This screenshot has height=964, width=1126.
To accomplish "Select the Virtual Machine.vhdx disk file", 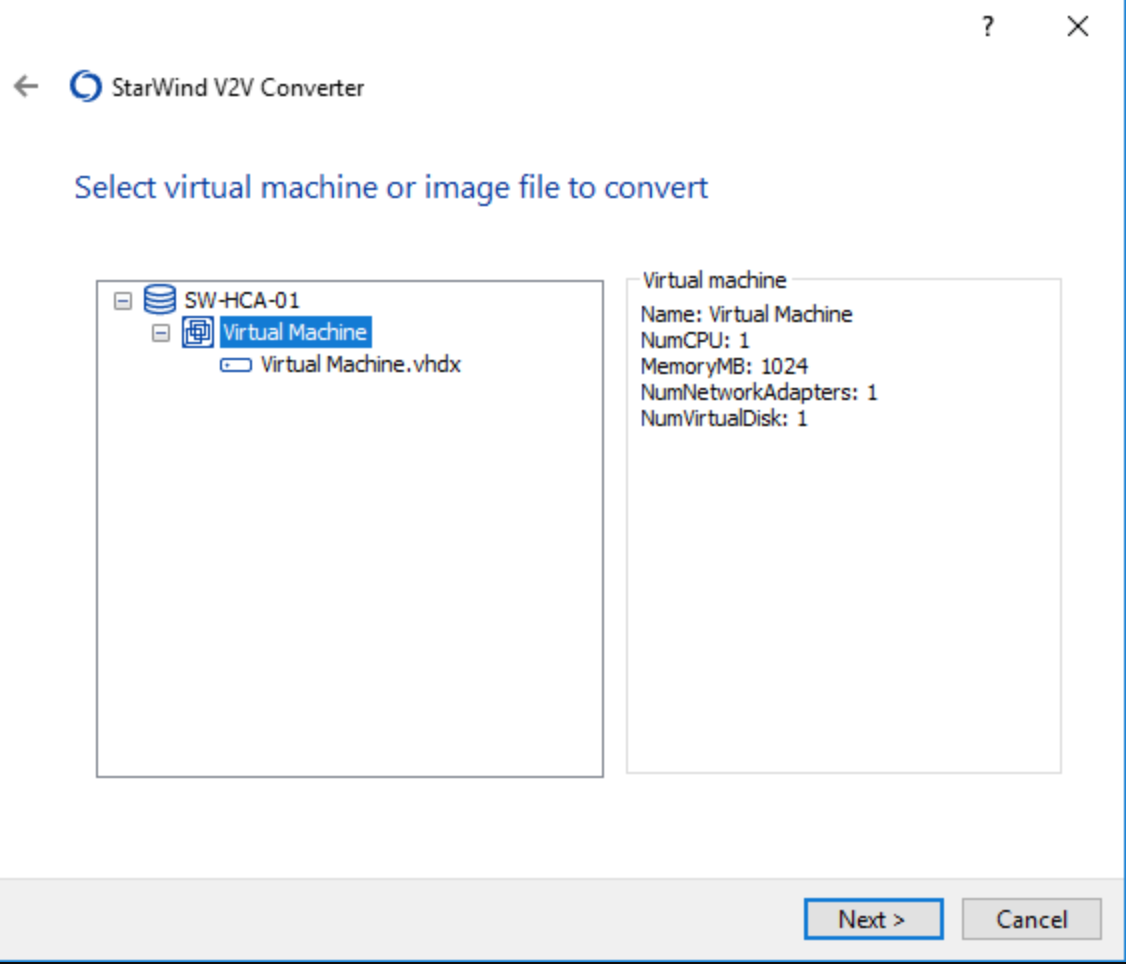I will click(x=360, y=365).
